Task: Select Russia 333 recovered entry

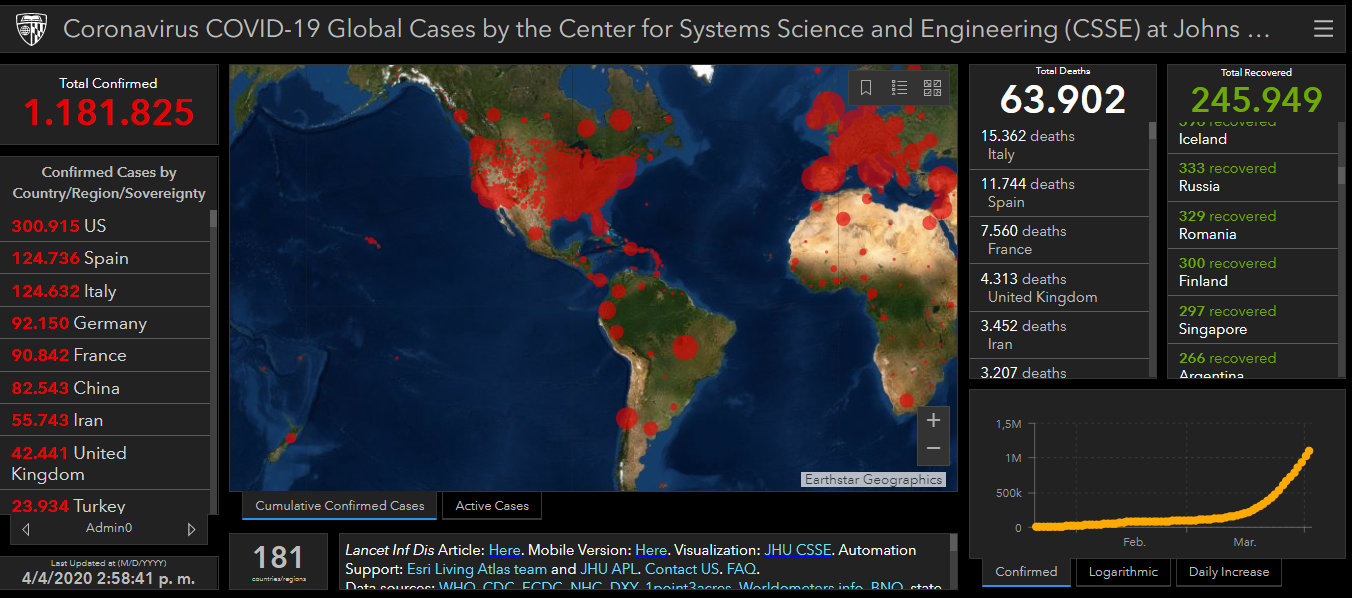Action: (x=1253, y=177)
